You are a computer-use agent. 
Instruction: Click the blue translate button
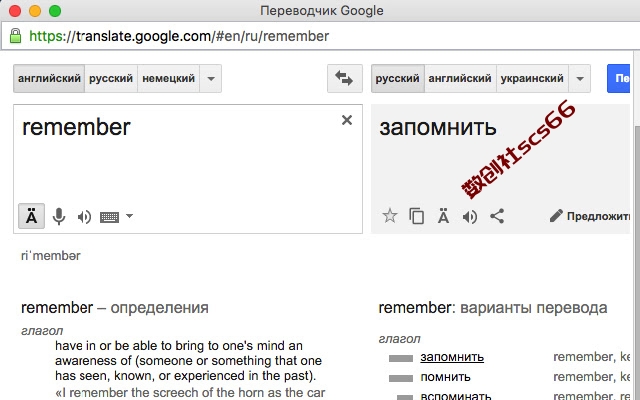[x=618, y=78]
